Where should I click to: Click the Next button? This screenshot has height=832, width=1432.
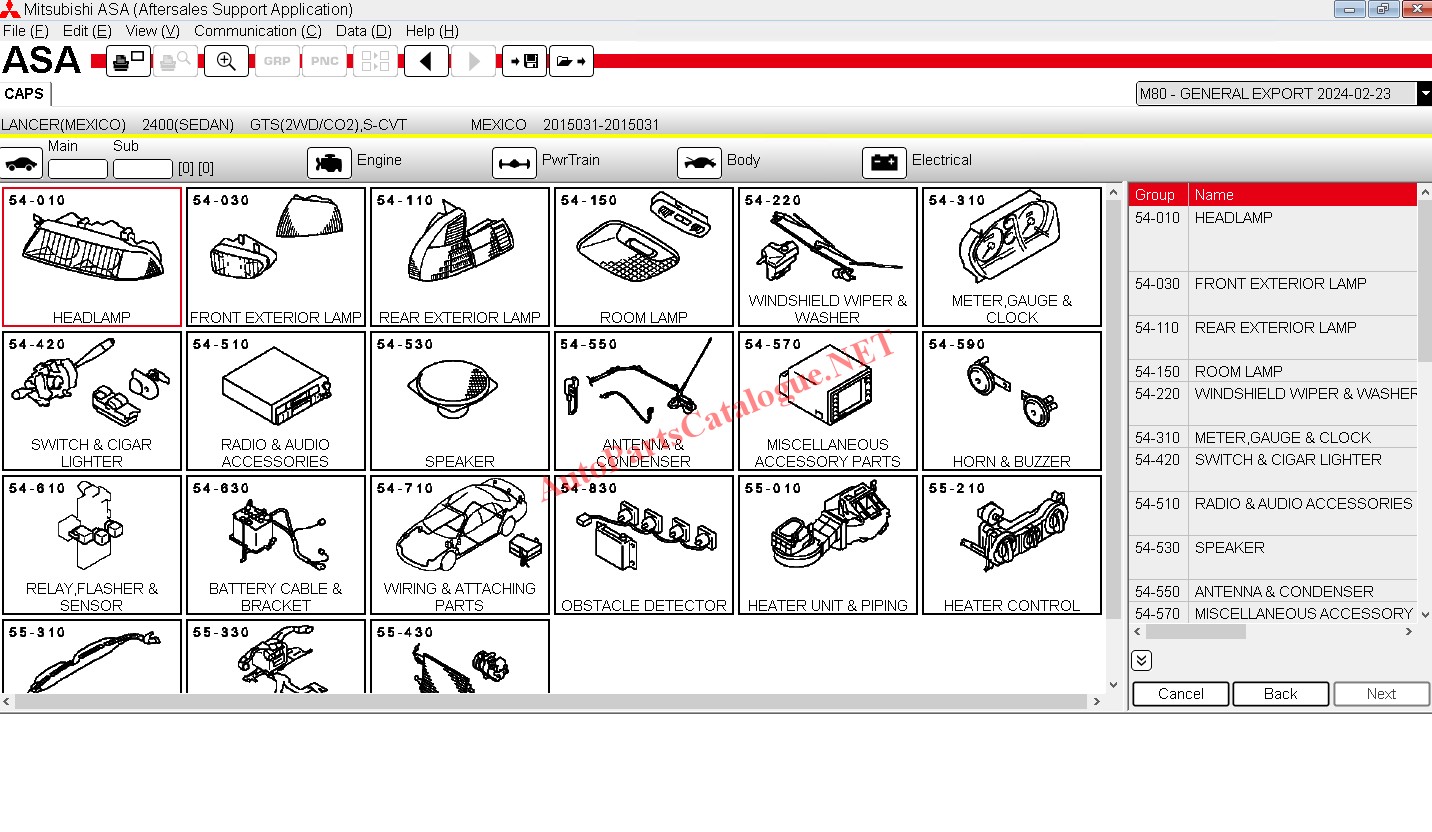coord(1381,694)
